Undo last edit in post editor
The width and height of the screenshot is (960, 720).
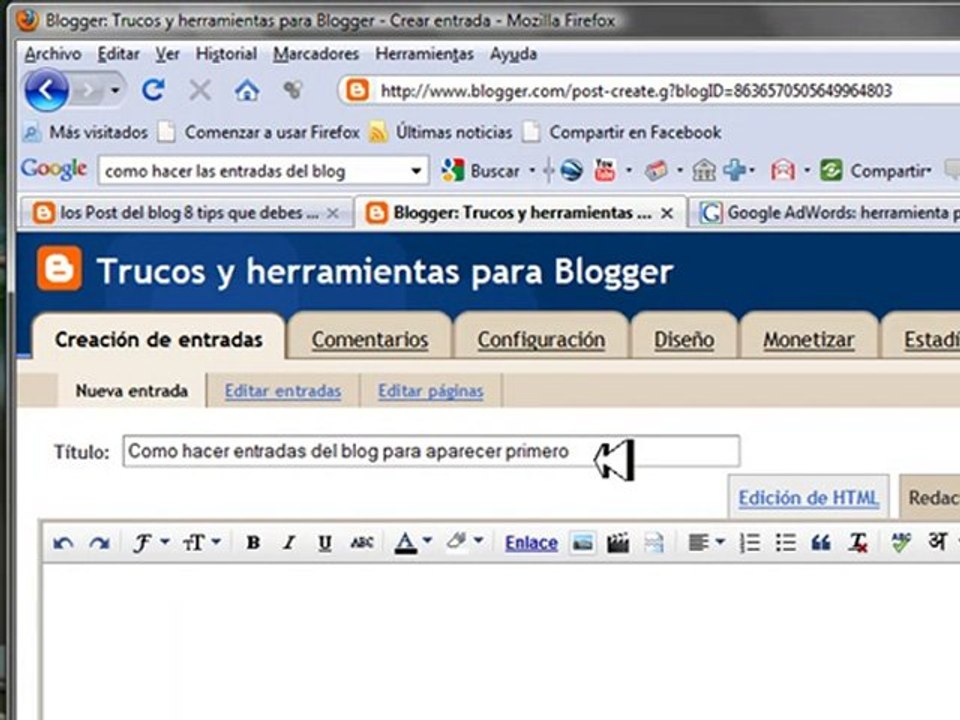pos(63,542)
